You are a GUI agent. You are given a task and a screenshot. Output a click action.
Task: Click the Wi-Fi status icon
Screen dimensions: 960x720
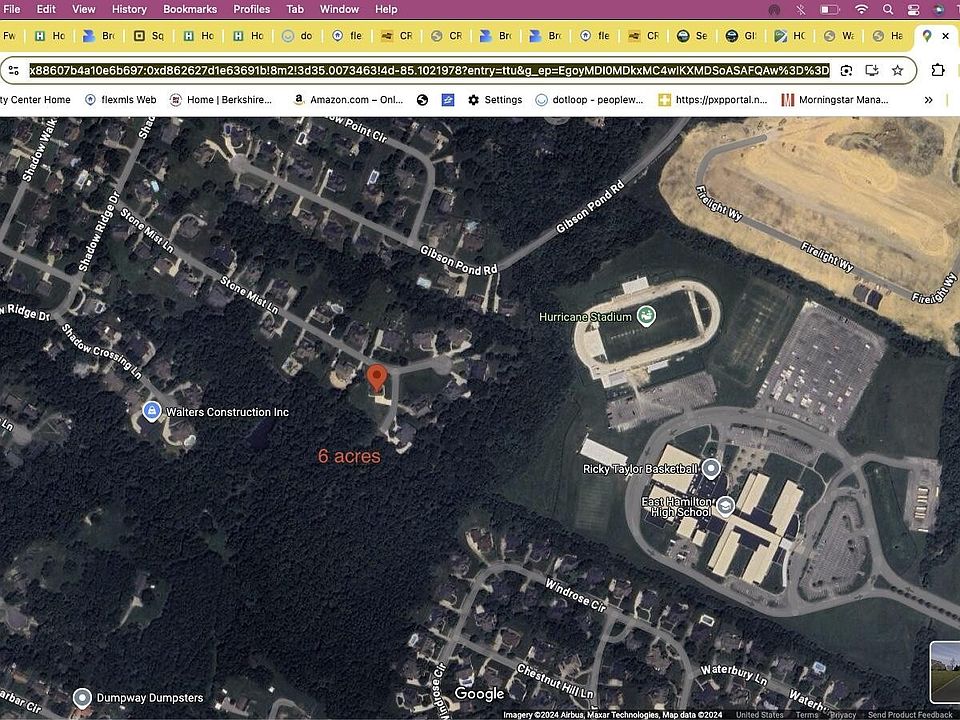(x=861, y=9)
